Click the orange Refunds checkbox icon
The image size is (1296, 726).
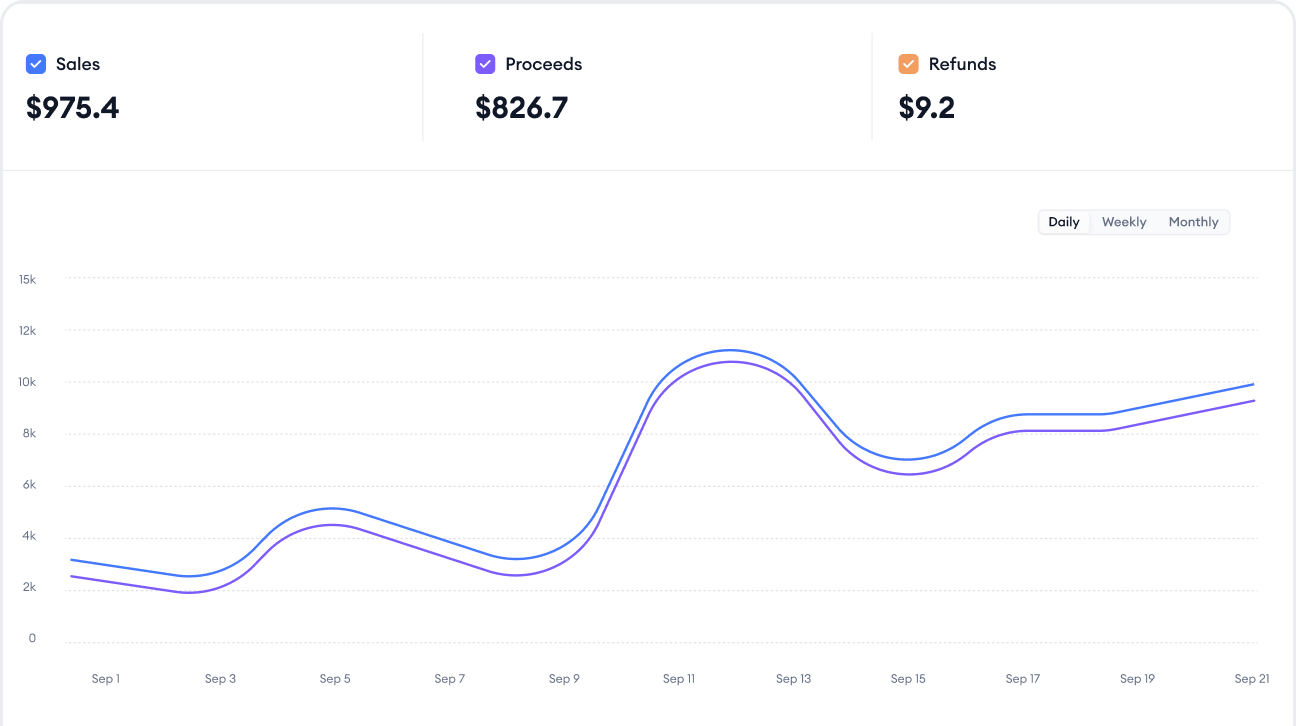pos(909,64)
